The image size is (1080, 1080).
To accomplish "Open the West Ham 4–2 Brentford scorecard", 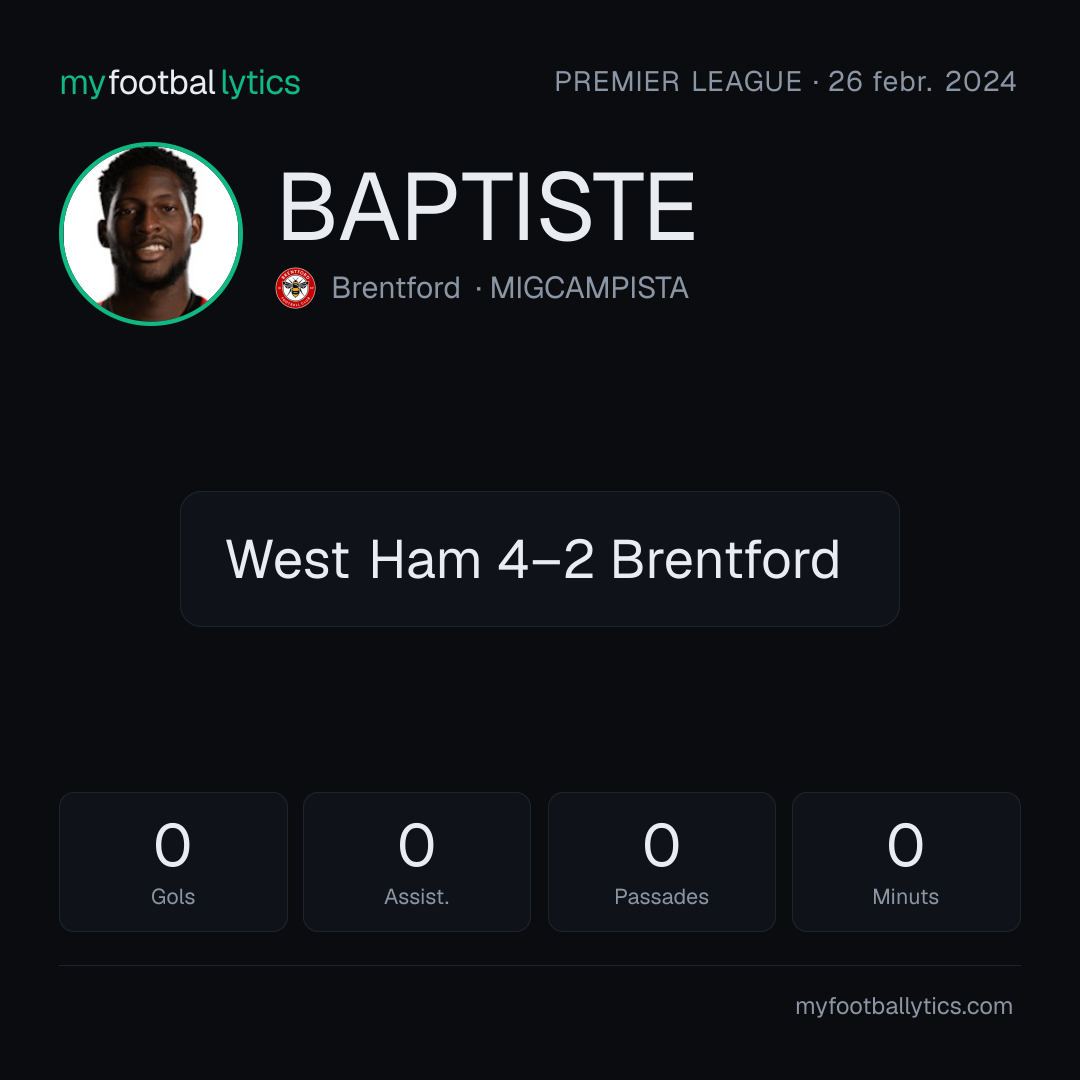I will click(540, 559).
